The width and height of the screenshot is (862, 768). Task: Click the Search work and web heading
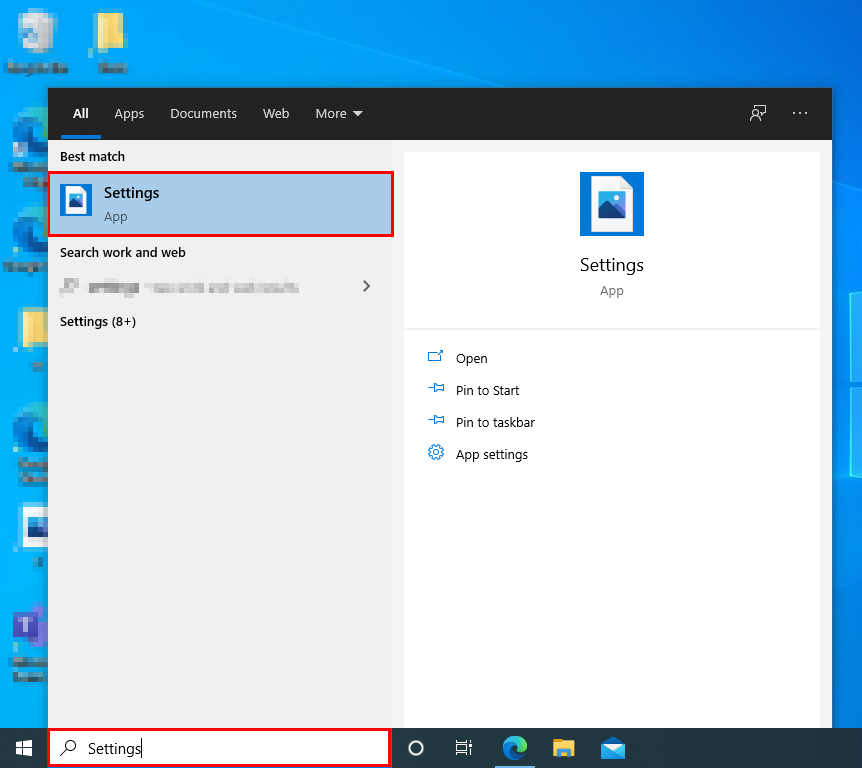[x=123, y=252]
